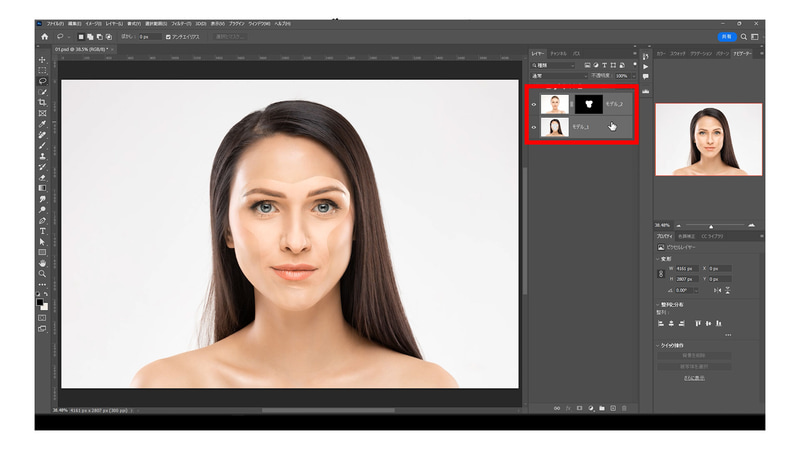Click the add layer mask icon
Screen dimensions: 800x450
(x=580, y=408)
